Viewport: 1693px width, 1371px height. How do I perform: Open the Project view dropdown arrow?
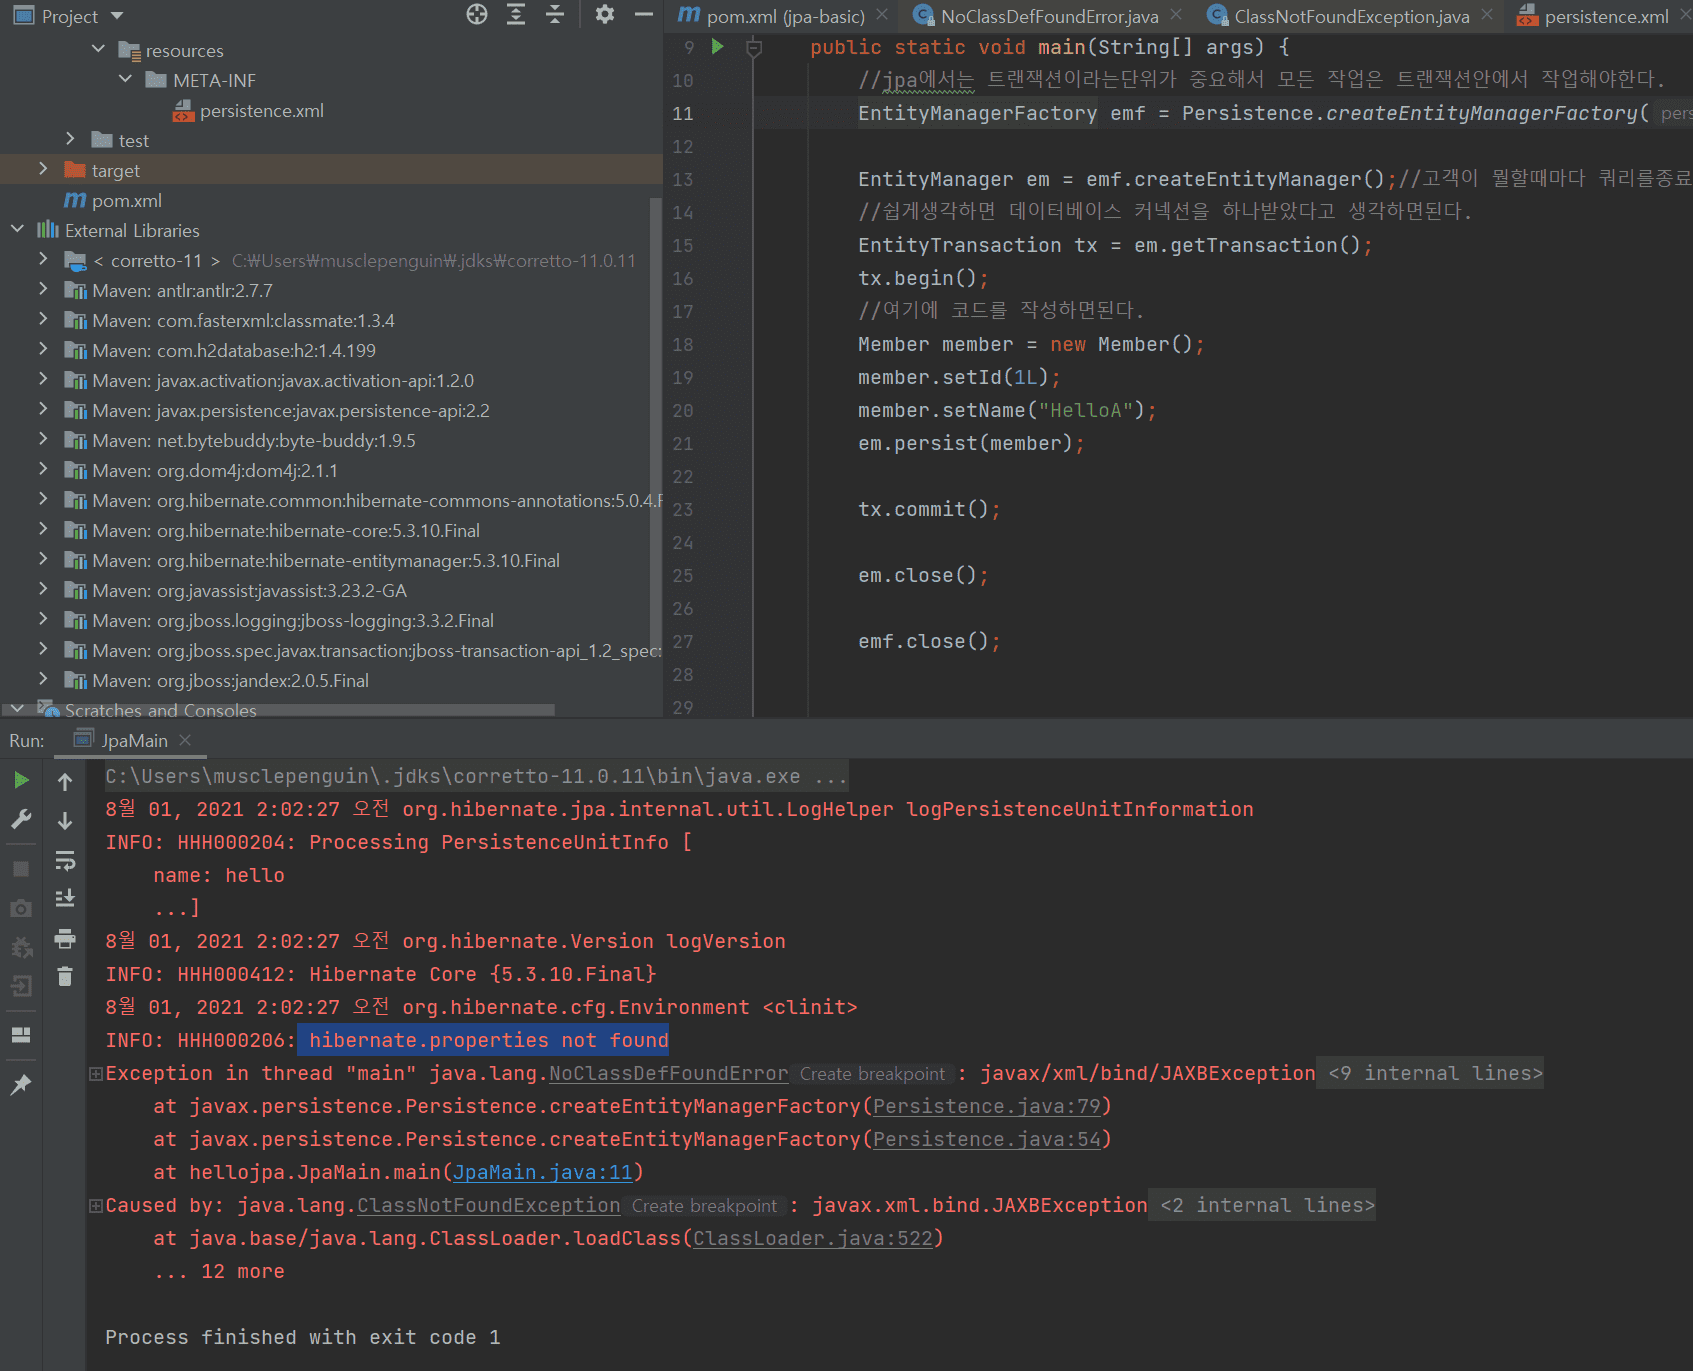(117, 16)
